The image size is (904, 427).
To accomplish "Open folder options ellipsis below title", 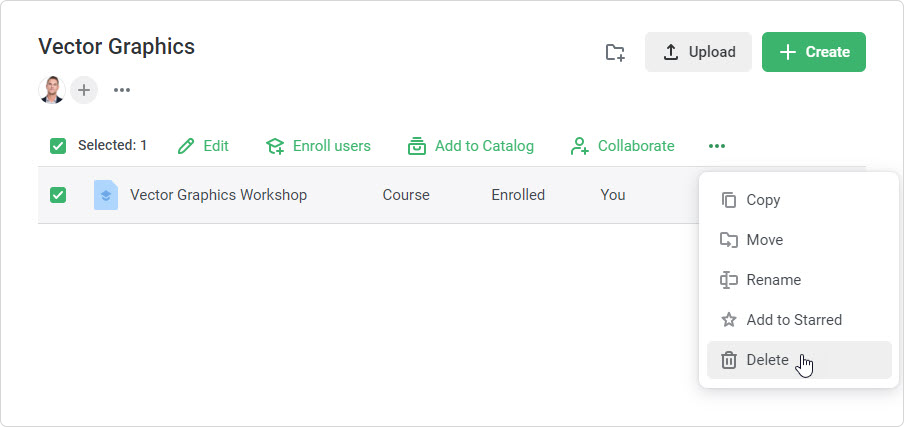I will [x=122, y=90].
